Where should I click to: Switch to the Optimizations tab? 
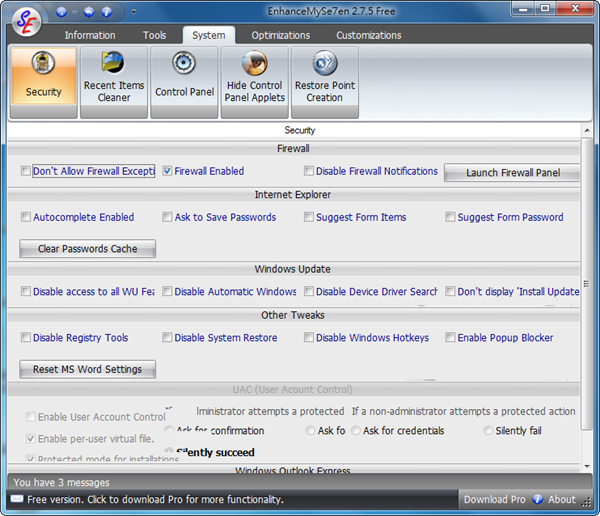(x=280, y=35)
